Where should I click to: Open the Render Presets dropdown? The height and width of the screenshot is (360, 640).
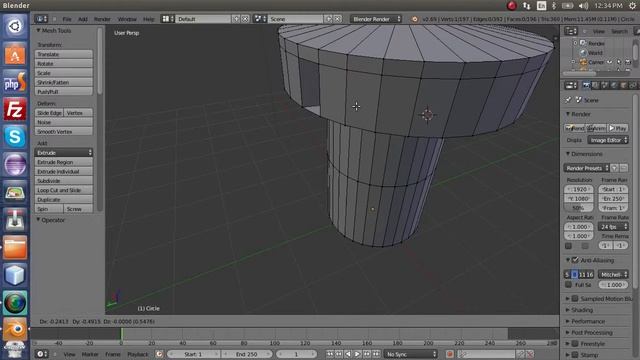587,168
